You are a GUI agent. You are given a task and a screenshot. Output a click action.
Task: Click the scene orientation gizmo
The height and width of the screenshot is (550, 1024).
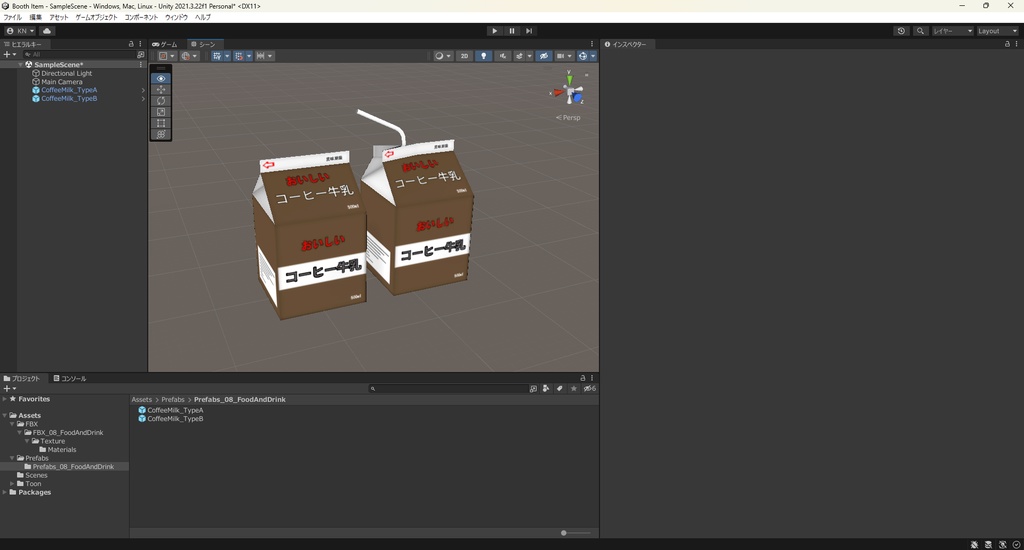(x=571, y=93)
